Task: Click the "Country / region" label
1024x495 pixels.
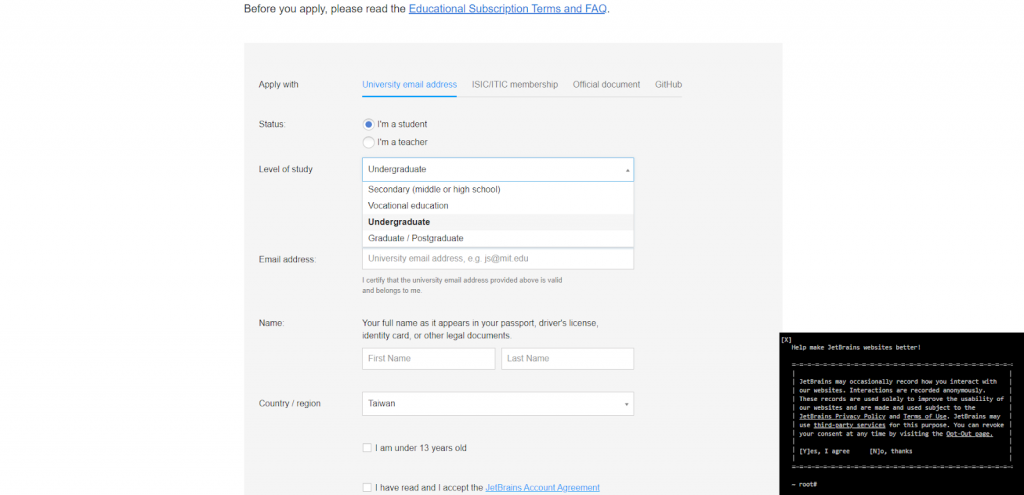Action: (x=289, y=404)
